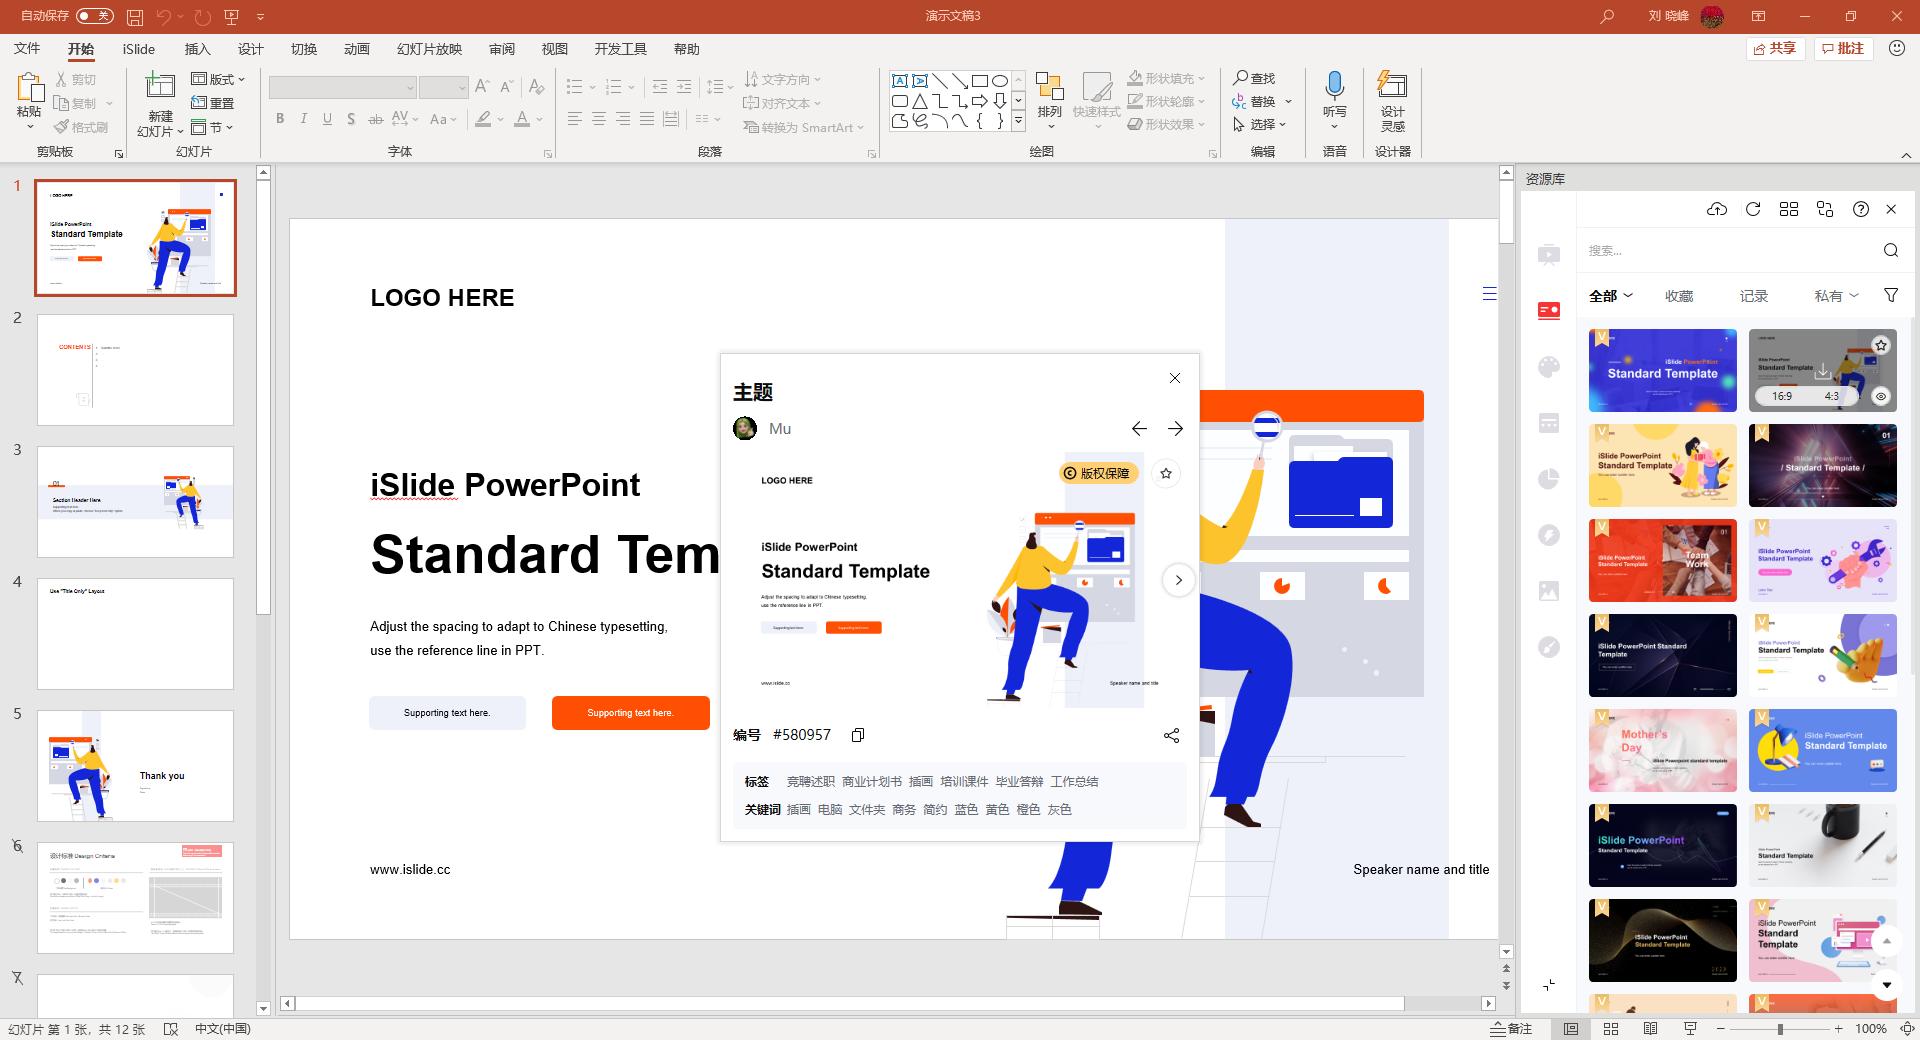Toggle Italic formatting in the font group
Screen dimensions: 1920x1040
pyautogui.click(x=304, y=119)
